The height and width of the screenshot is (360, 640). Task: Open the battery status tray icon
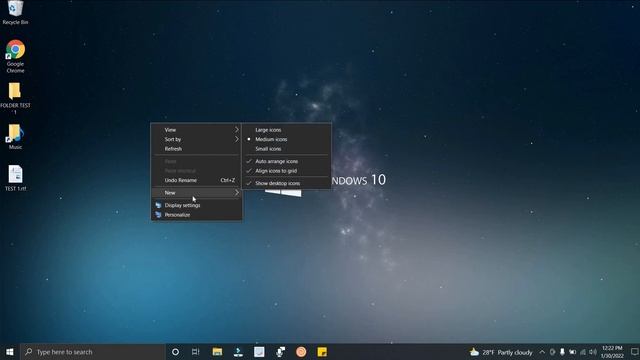pyautogui.click(x=572, y=352)
